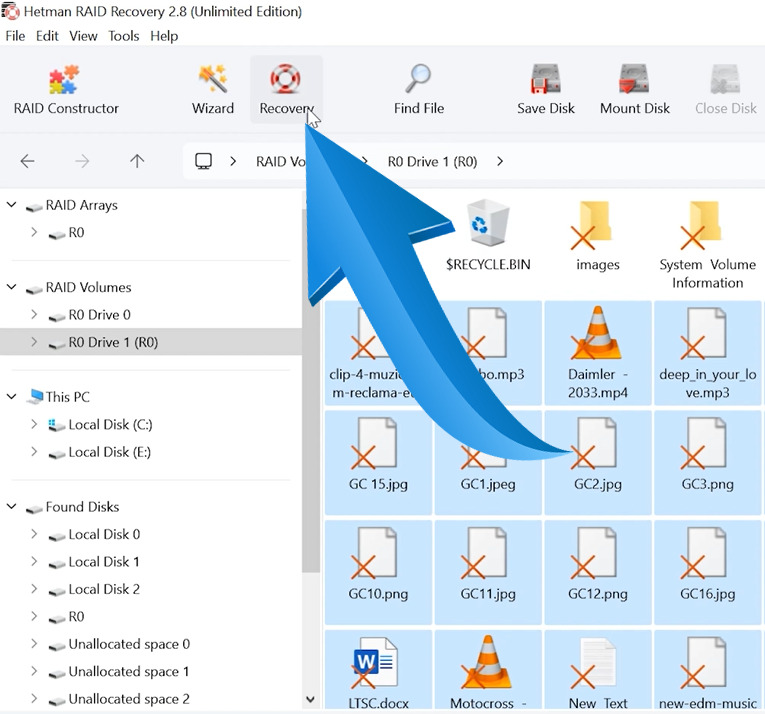Select Local Disk 1 in Found Disks
This screenshot has width=765, height=714.
pos(104,562)
